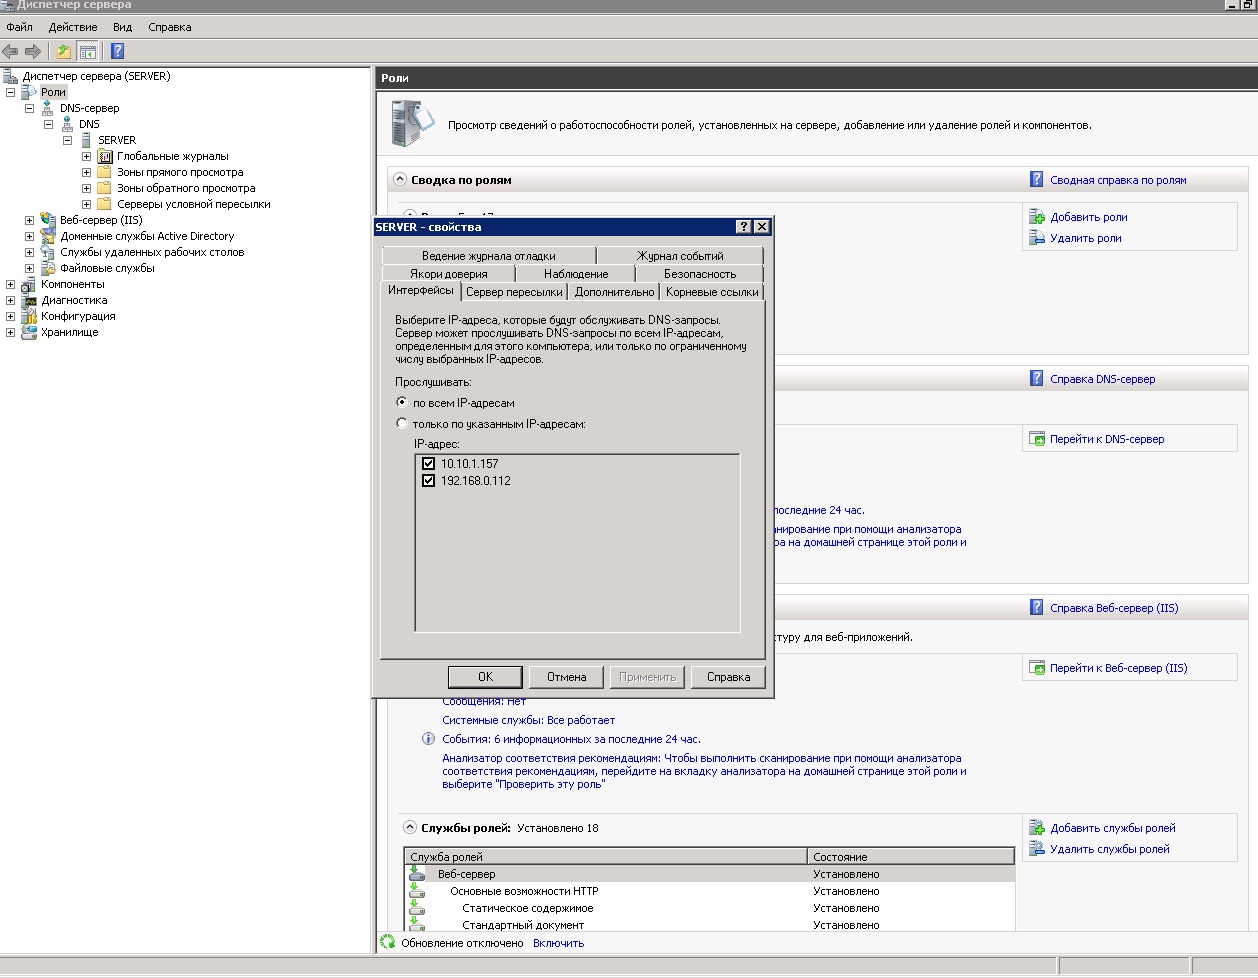
Task: Click the Глобальные журналы icon
Action: coord(105,156)
